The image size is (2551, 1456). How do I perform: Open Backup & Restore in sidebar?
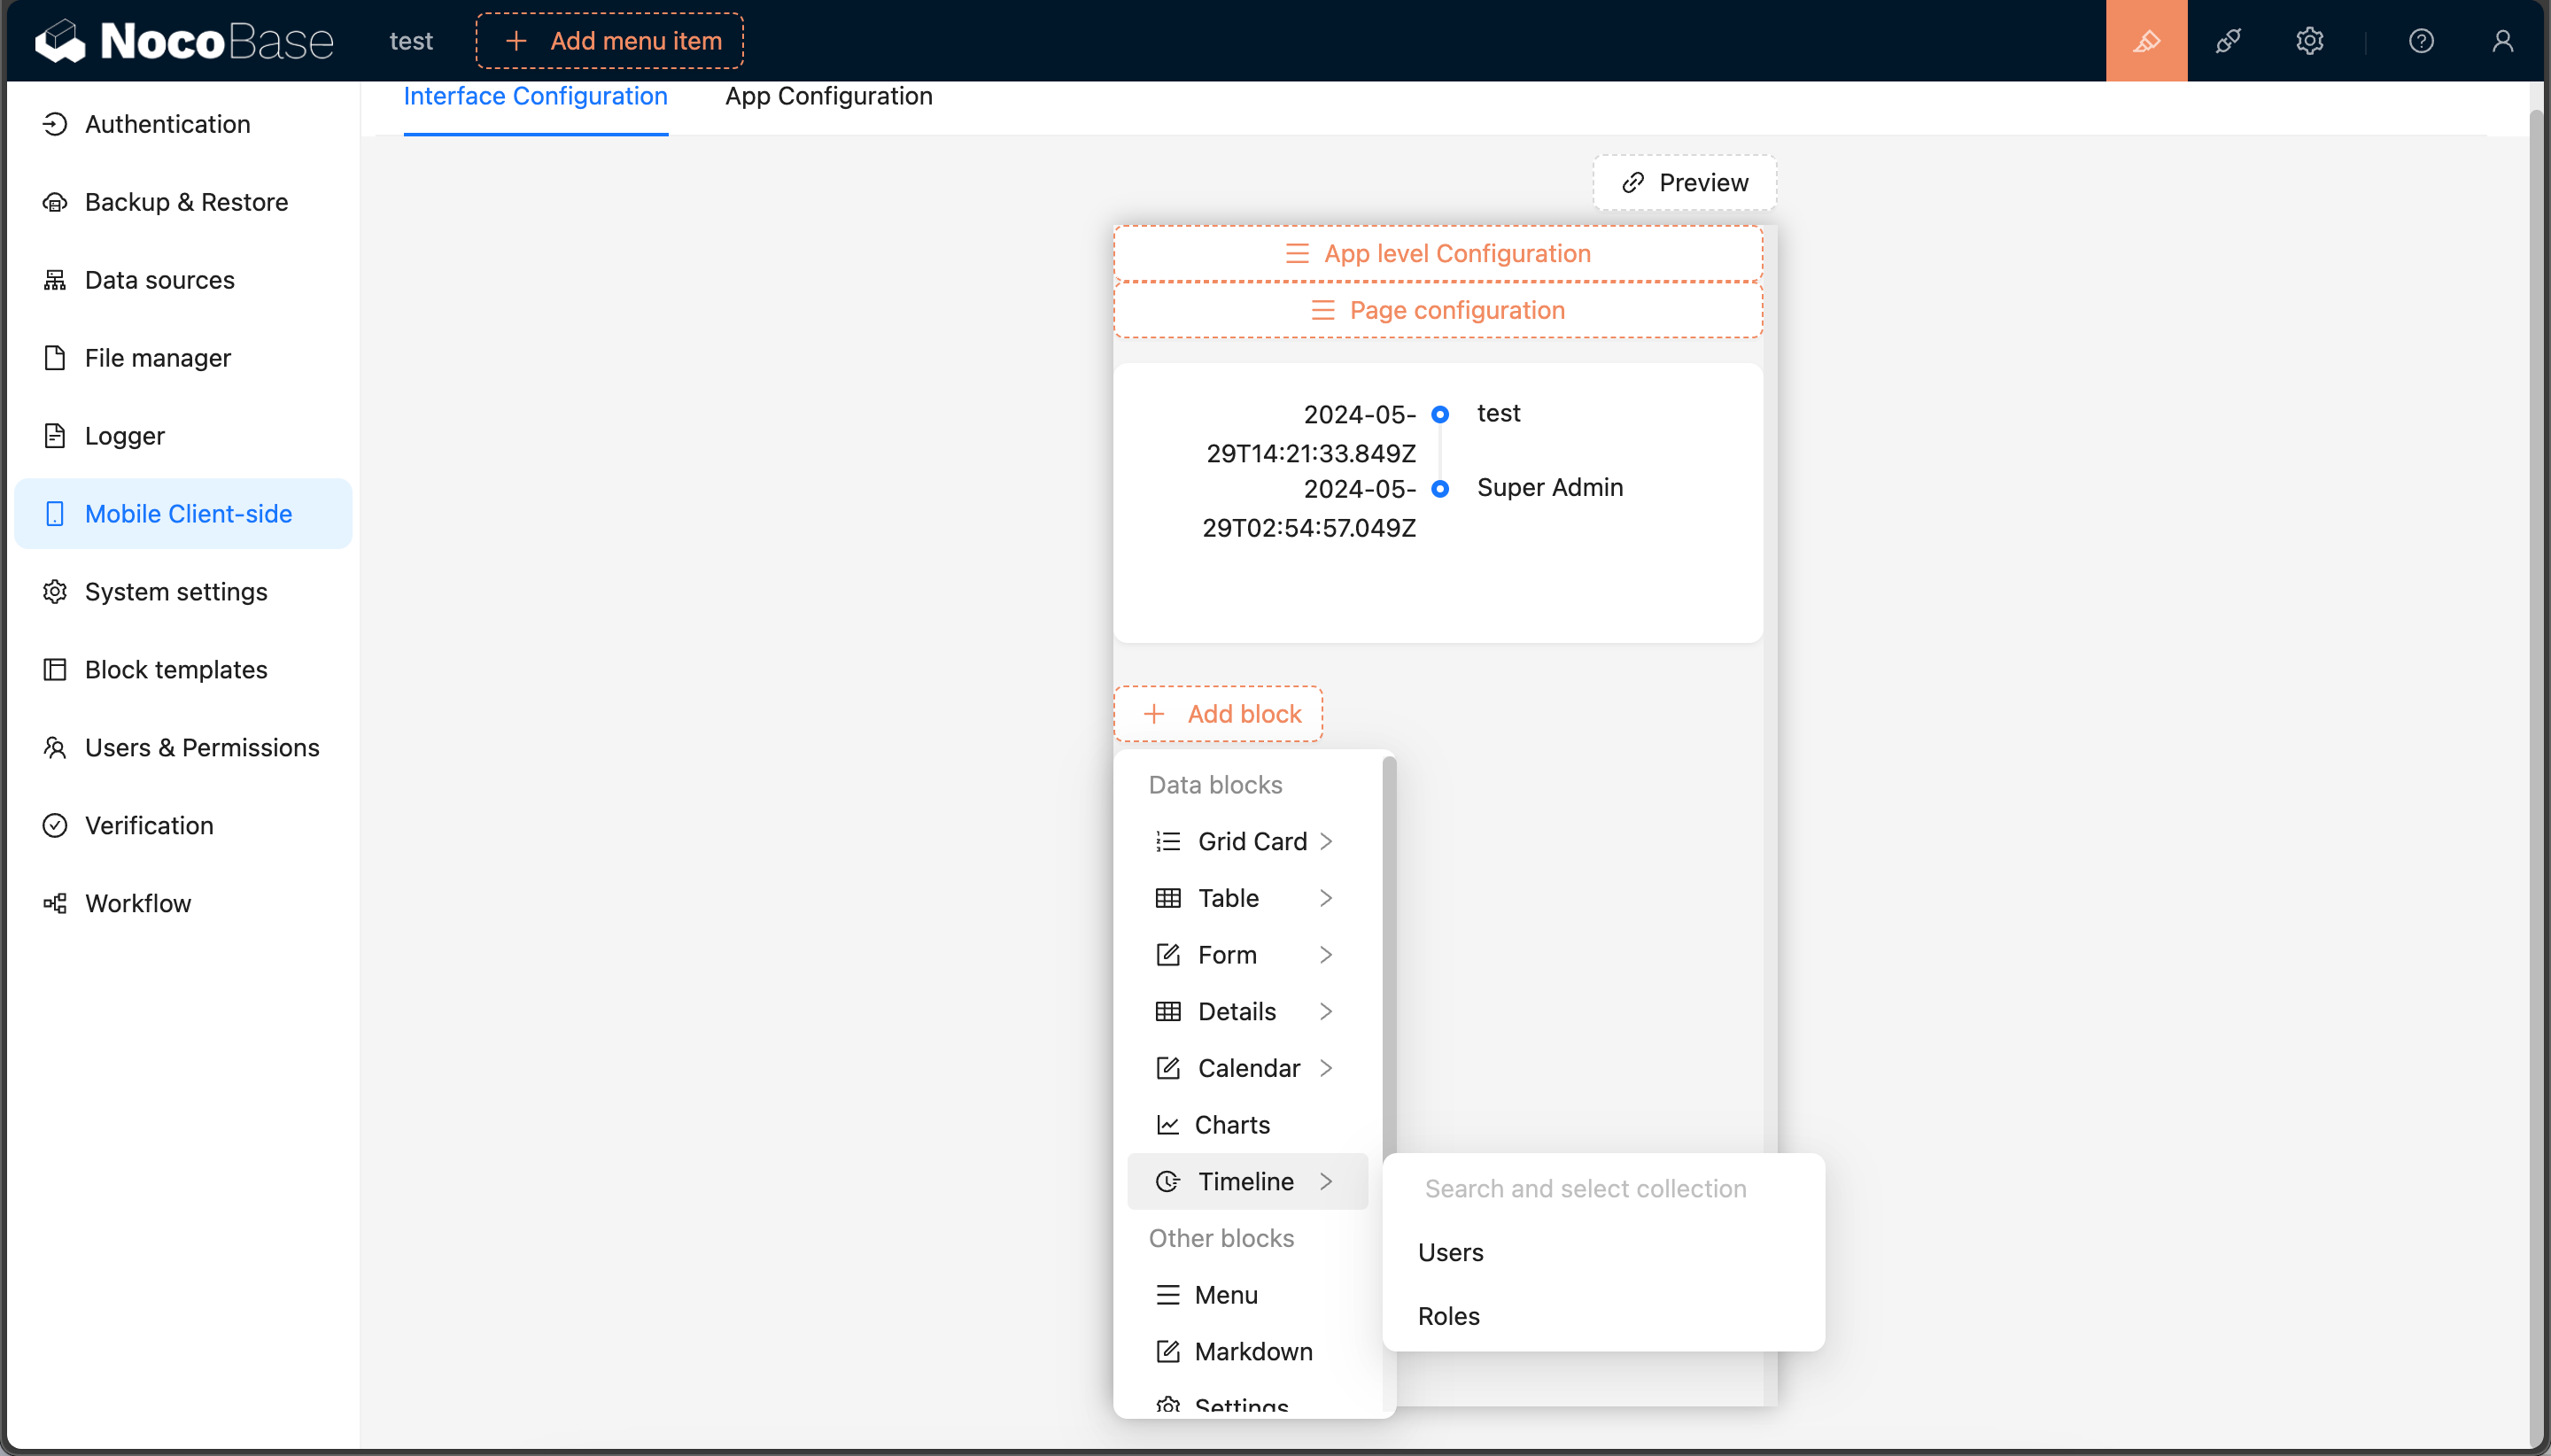186,202
